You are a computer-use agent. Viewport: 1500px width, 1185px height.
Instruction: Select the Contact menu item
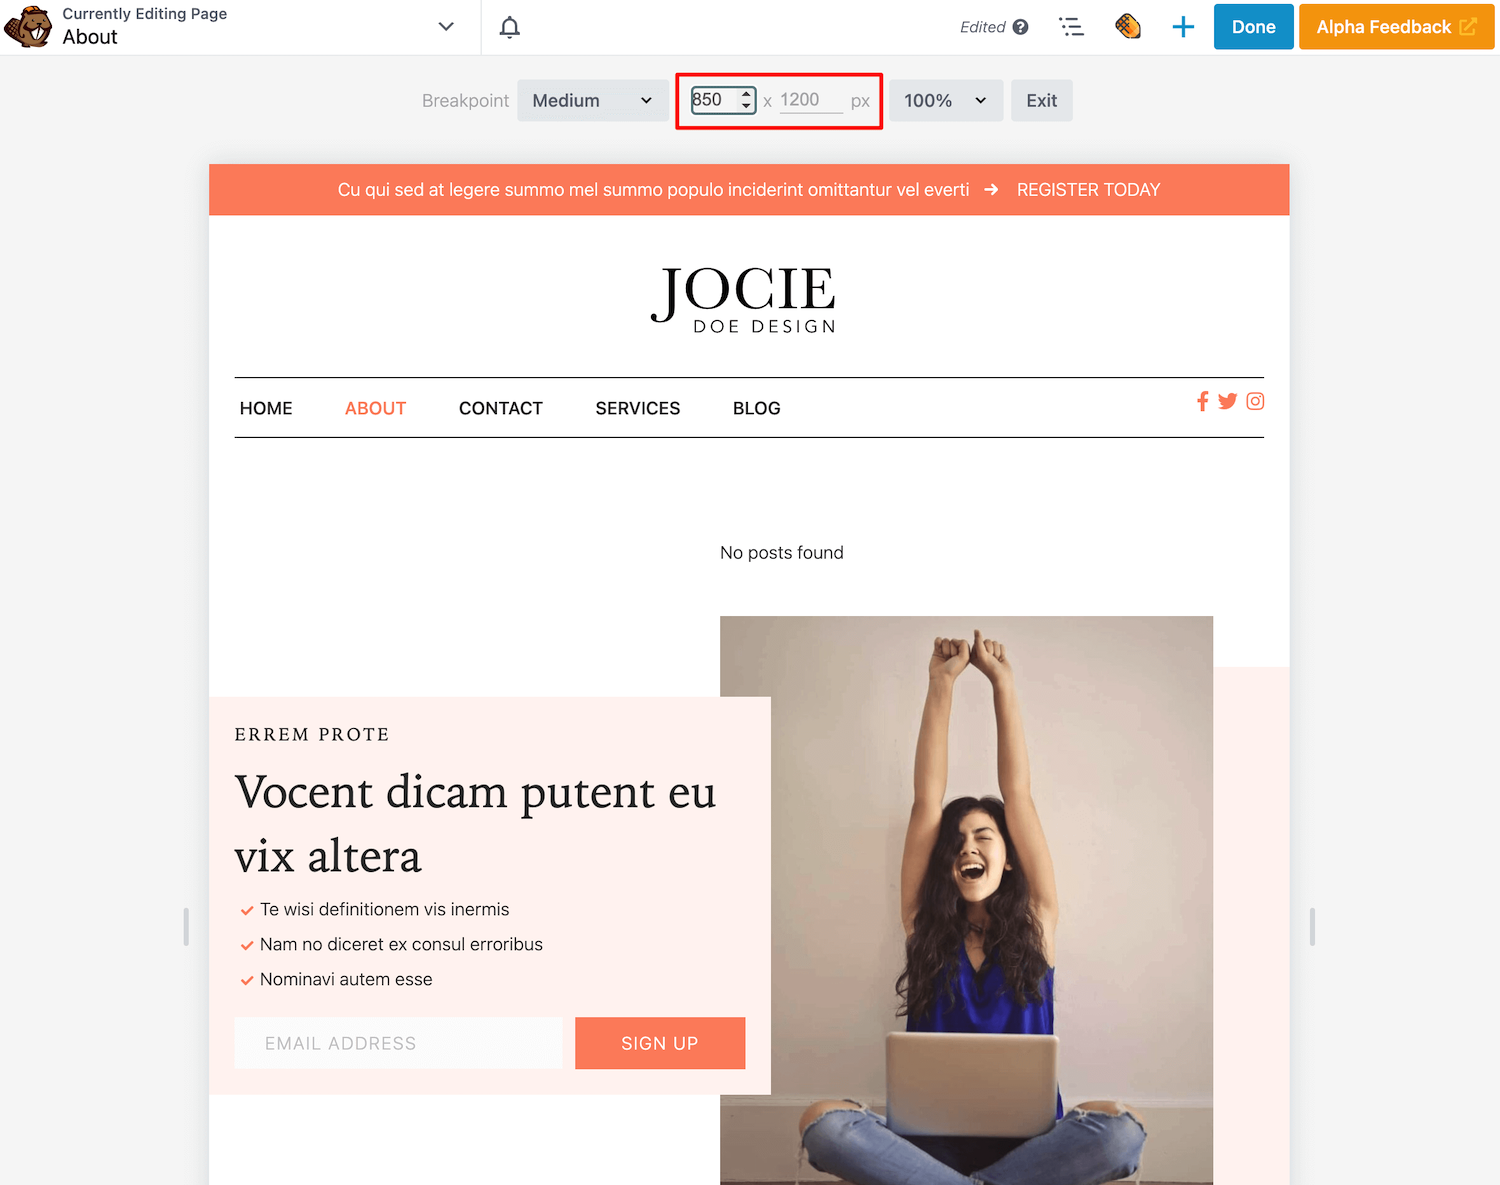(x=500, y=408)
